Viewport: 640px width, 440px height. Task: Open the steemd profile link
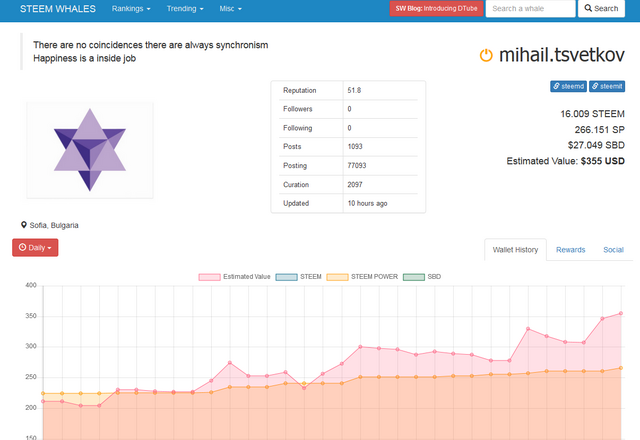pos(568,87)
